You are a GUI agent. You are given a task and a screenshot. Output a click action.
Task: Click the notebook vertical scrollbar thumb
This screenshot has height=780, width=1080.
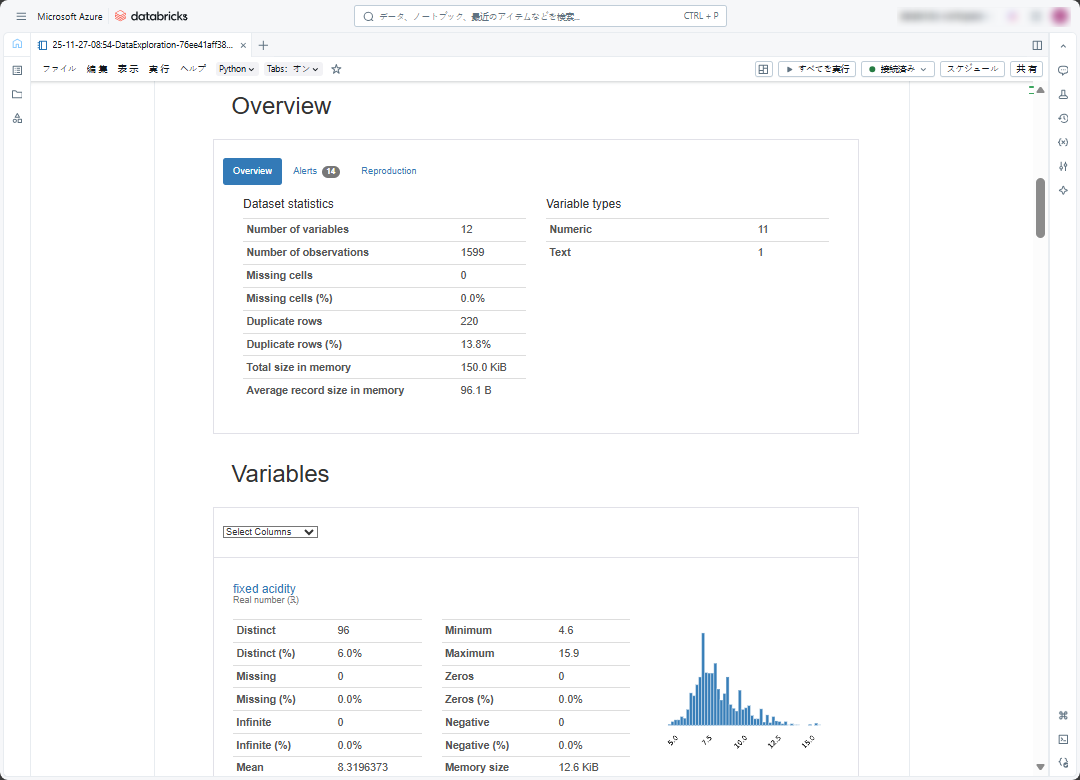click(1040, 208)
